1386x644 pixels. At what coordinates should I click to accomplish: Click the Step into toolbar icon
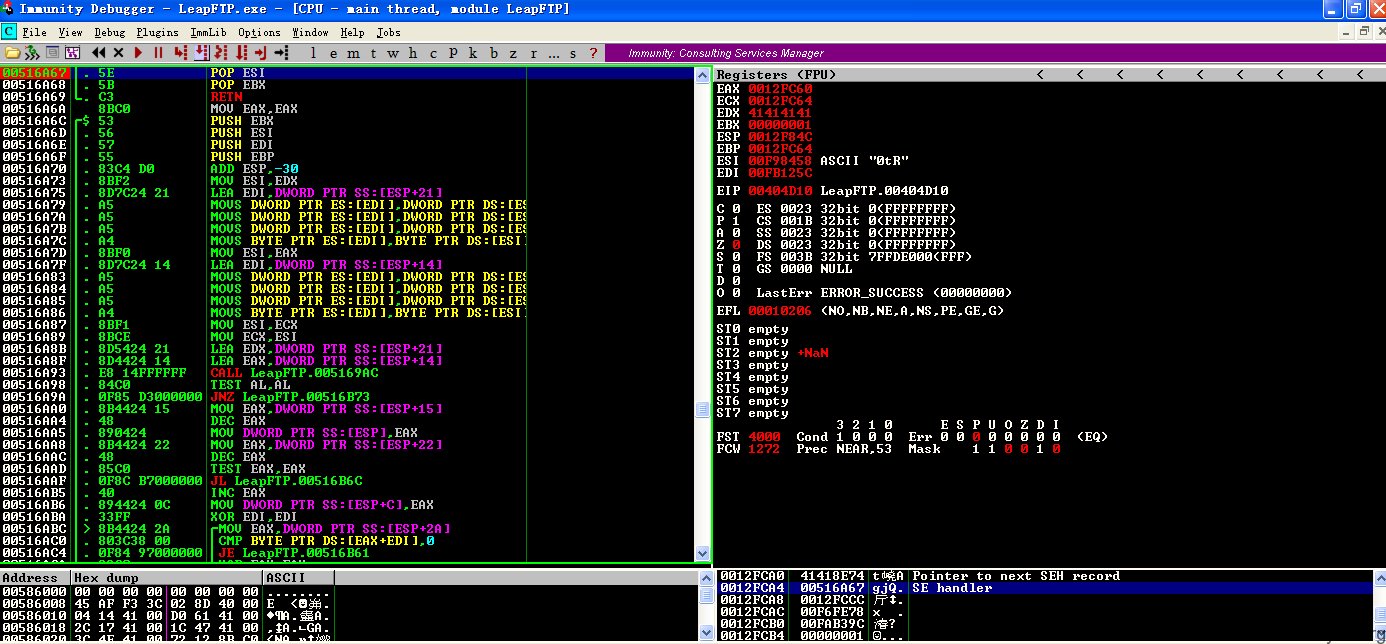pyautogui.click(x=180, y=52)
